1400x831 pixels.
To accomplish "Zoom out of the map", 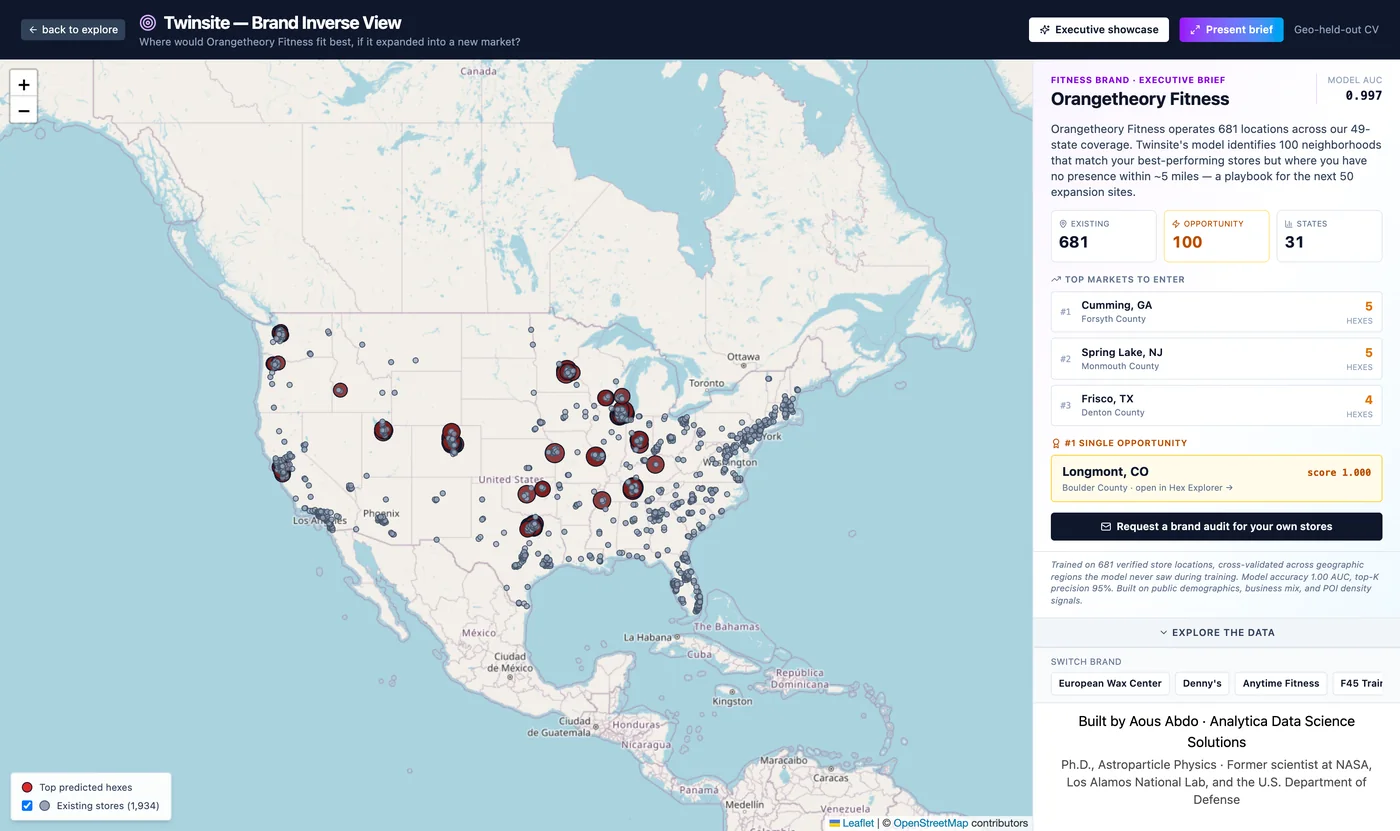I will click(x=24, y=111).
